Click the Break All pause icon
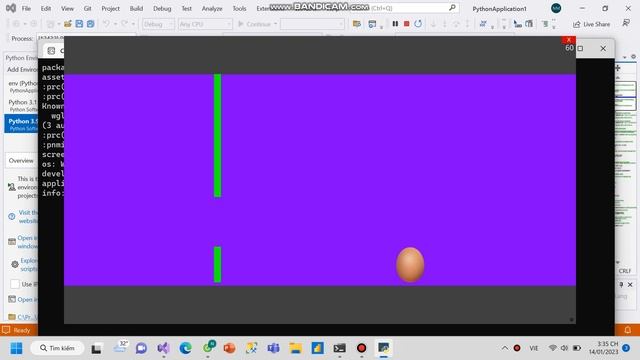 (395, 24)
